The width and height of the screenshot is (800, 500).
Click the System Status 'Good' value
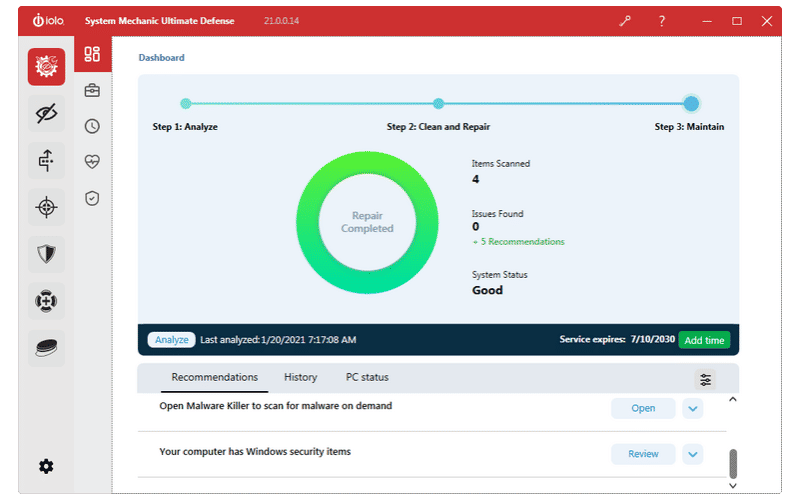point(487,290)
